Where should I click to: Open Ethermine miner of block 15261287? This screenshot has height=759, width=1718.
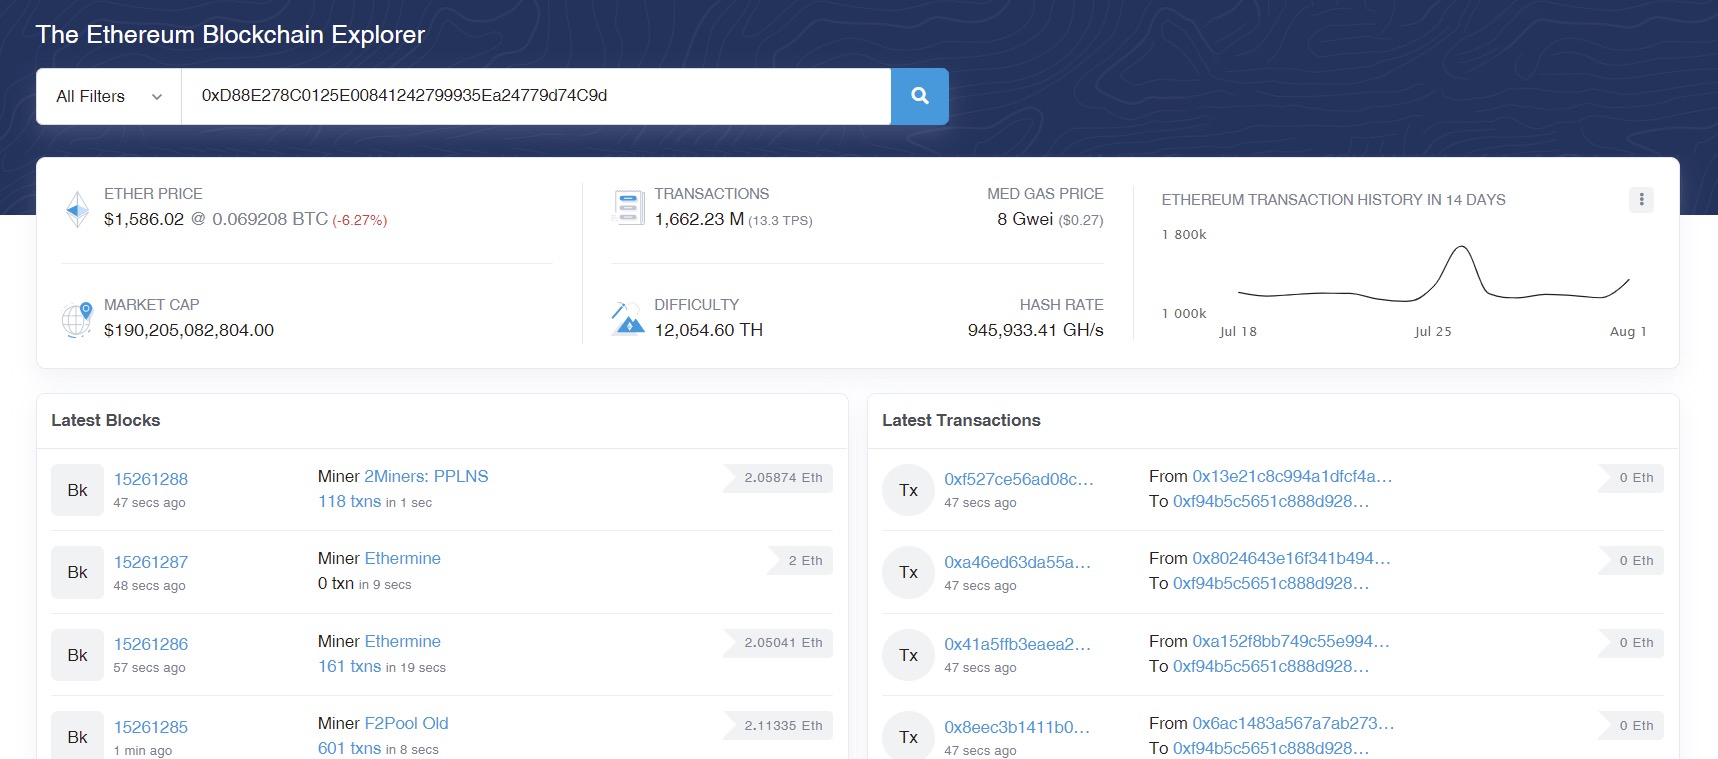tap(402, 558)
